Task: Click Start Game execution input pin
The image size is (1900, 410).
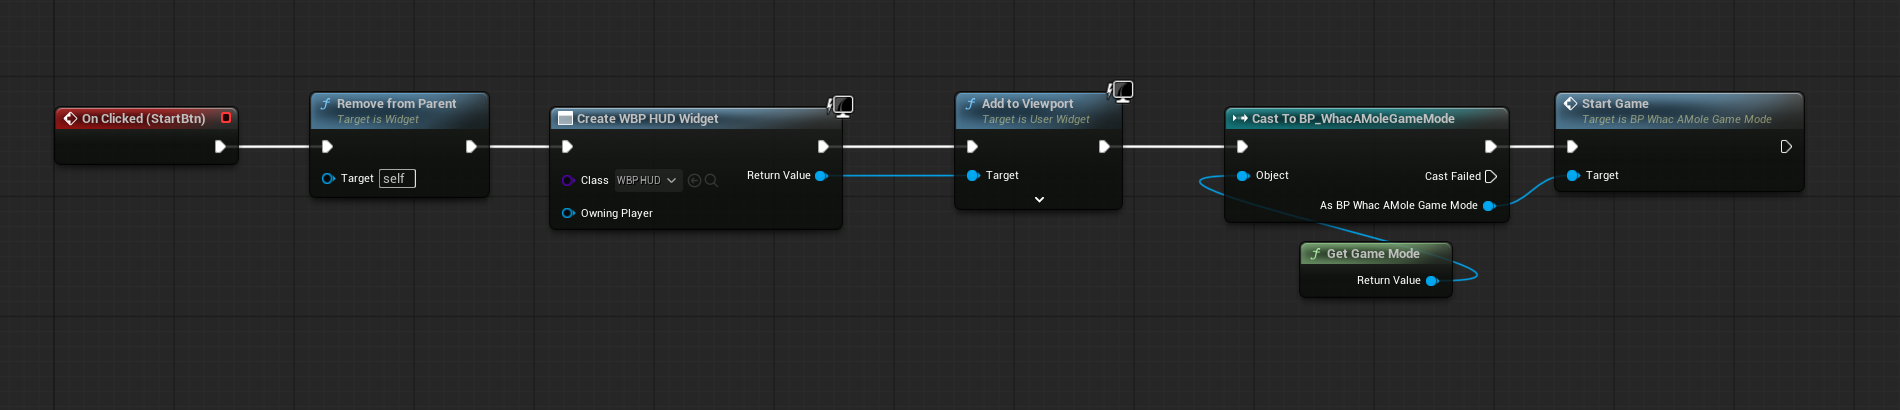Action: click(1572, 147)
